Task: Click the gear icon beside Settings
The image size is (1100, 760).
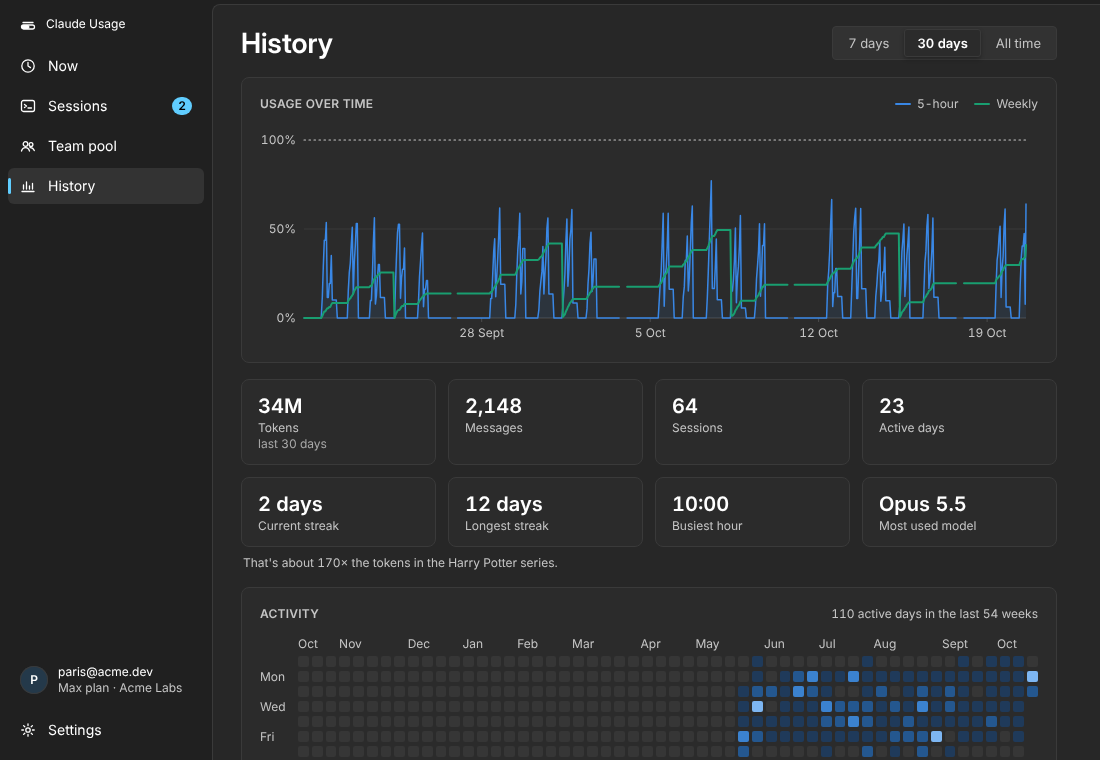Action: point(28,730)
